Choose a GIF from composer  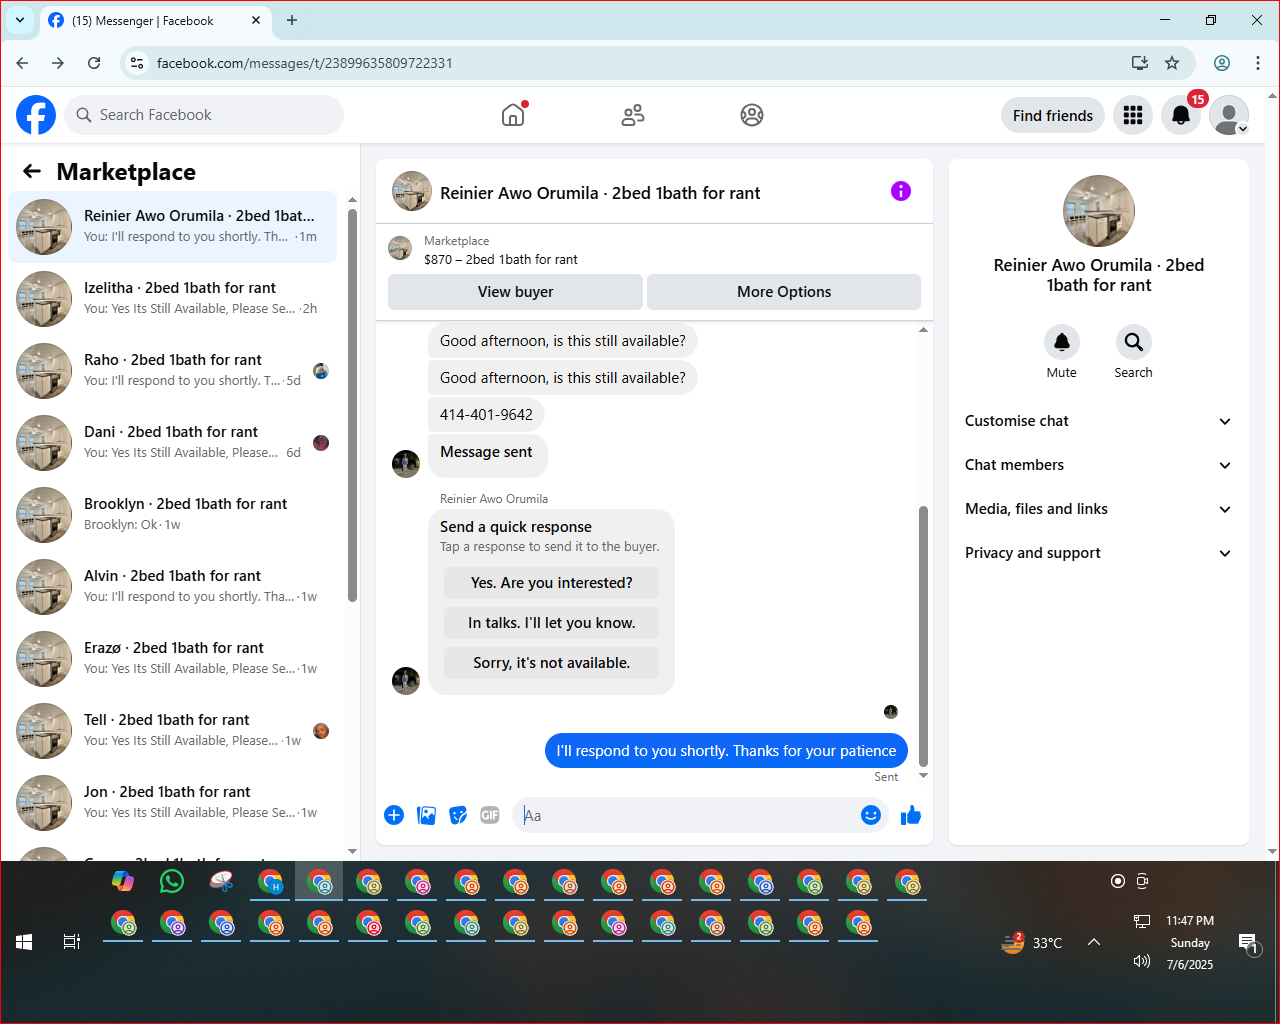click(x=490, y=815)
